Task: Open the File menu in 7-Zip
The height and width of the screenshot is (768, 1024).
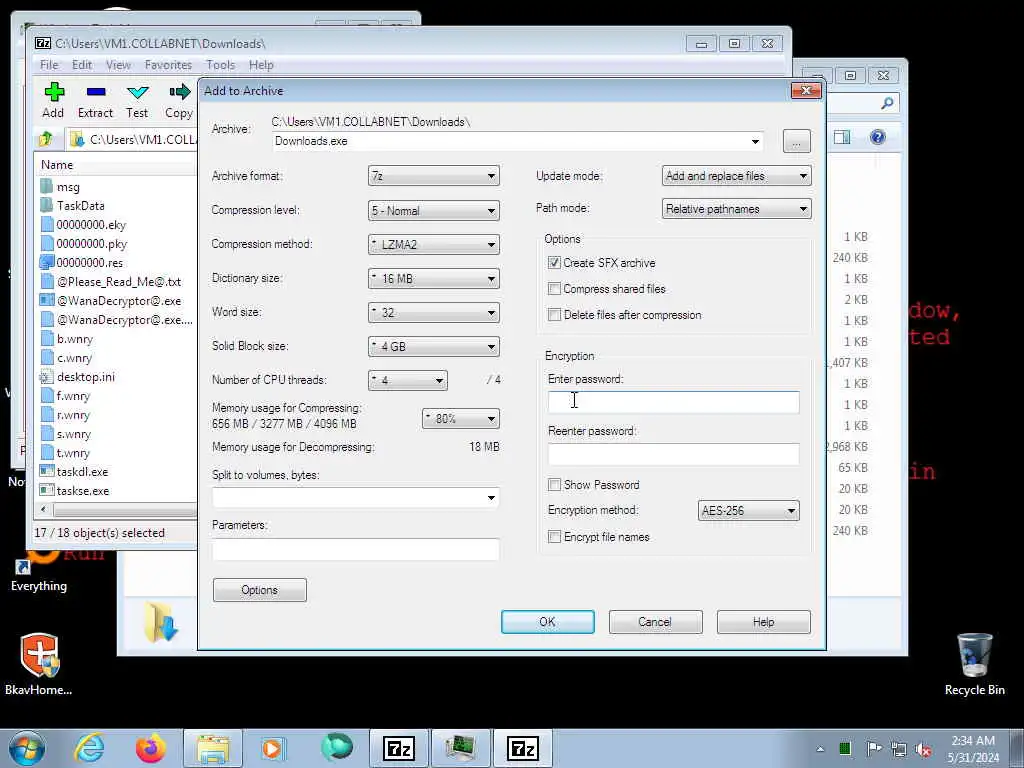Action: tap(49, 65)
